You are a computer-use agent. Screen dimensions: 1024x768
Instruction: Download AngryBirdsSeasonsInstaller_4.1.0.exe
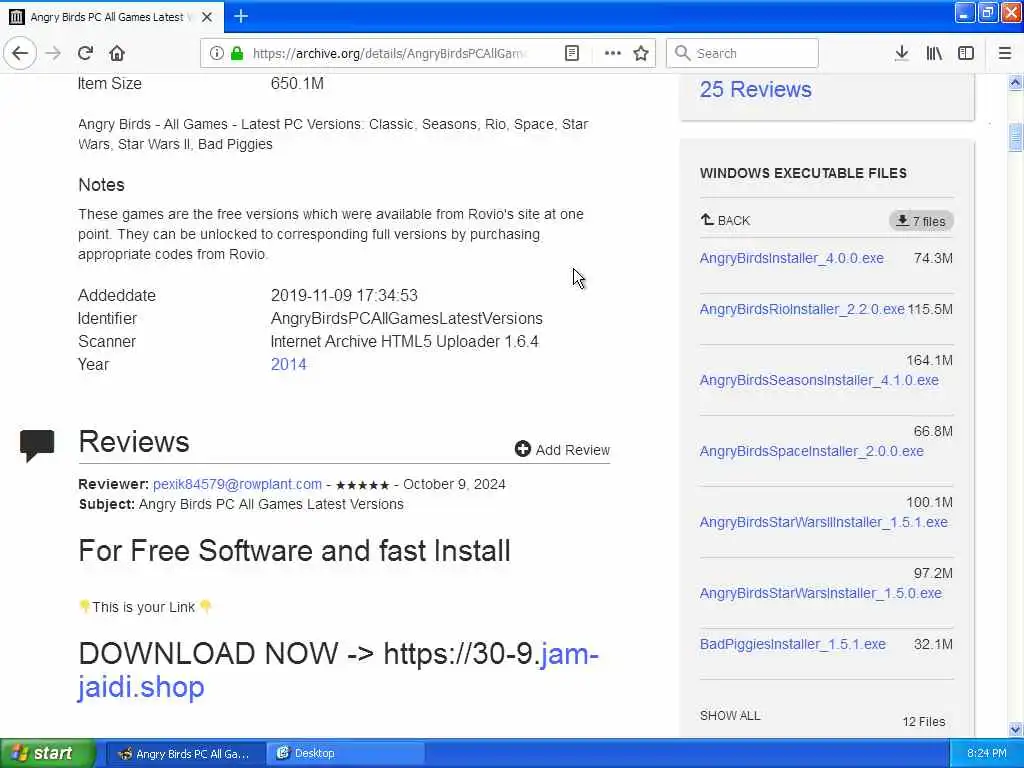(x=819, y=380)
